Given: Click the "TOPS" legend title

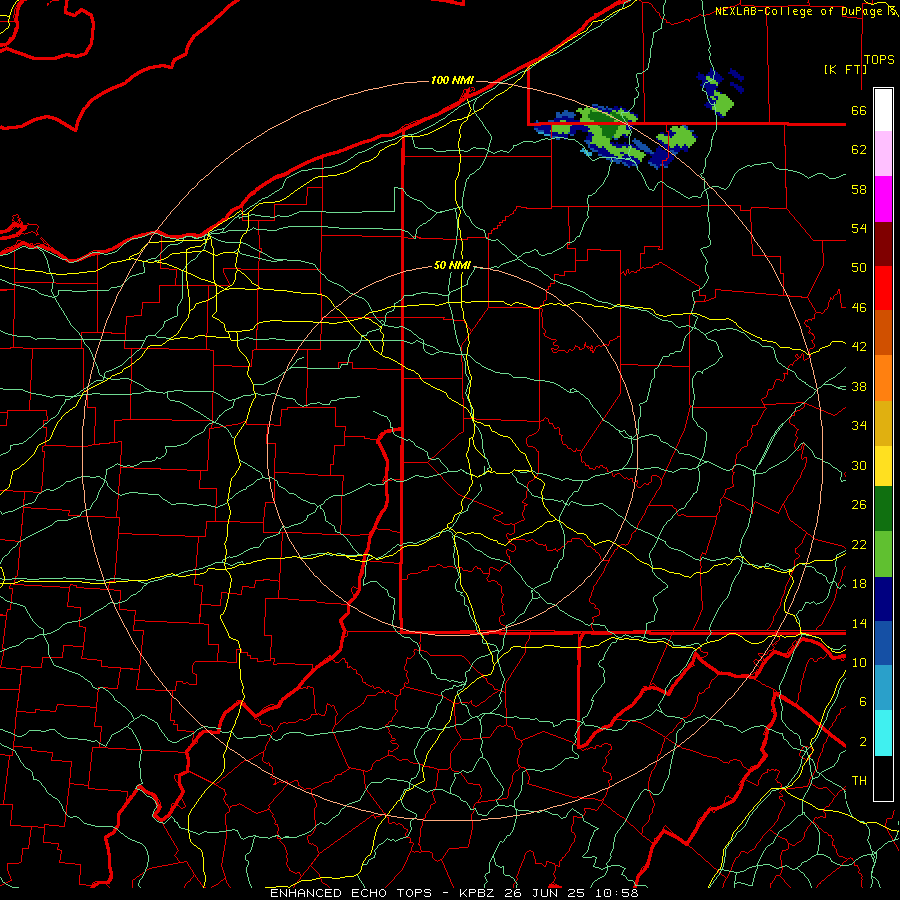Looking at the screenshot, I should tap(879, 59).
